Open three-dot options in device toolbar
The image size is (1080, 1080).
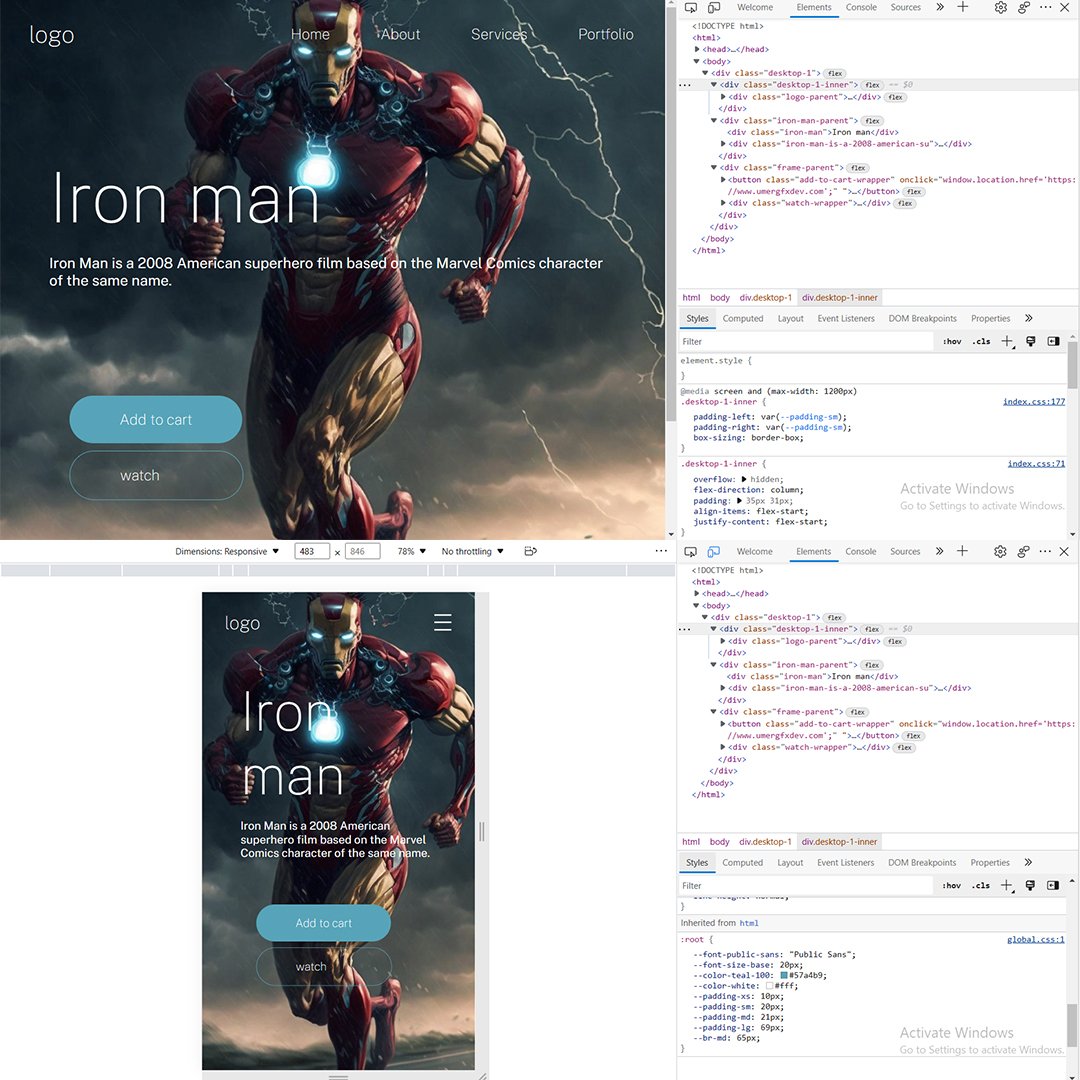click(x=661, y=551)
